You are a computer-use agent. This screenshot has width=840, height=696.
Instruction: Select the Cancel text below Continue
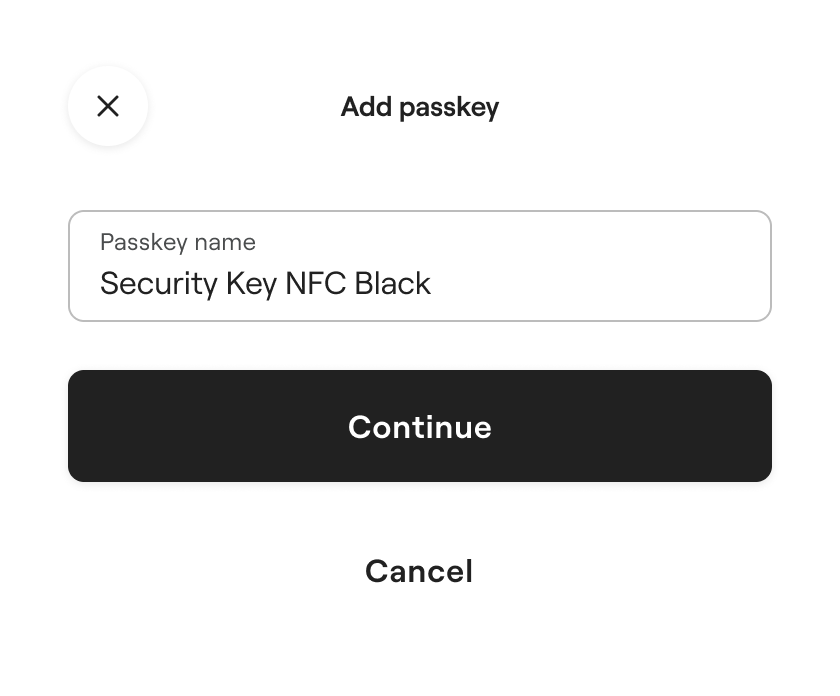point(419,571)
